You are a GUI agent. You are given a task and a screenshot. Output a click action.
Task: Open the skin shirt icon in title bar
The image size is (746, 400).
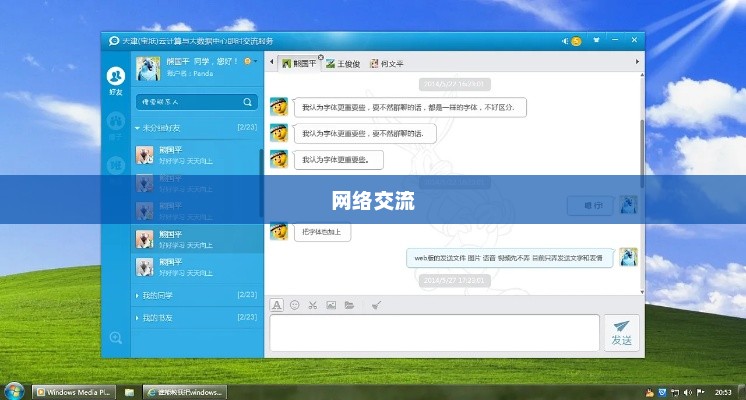[x=596, y=40]
